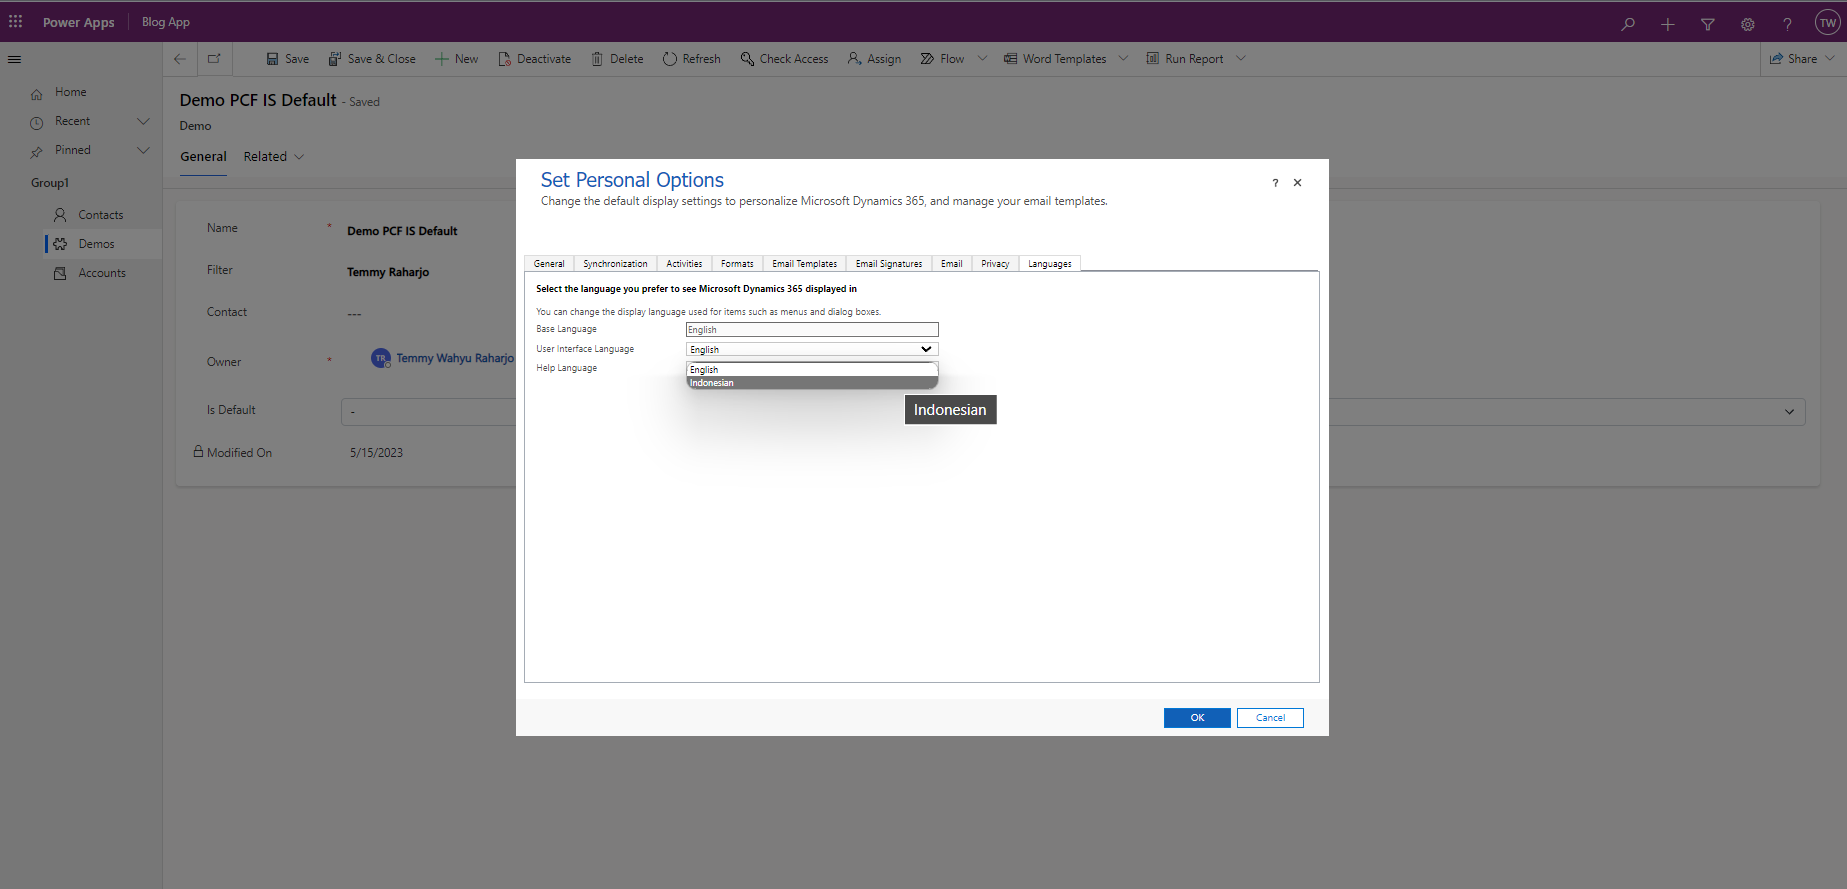Open the Is Default dropdown chevron
This screenshot has width=1847, height=889.
click(x=1789, y=412)
